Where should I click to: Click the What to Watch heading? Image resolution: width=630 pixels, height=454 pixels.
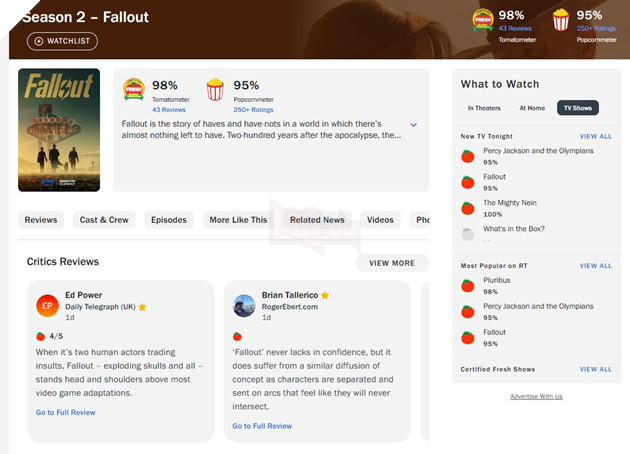500,84
